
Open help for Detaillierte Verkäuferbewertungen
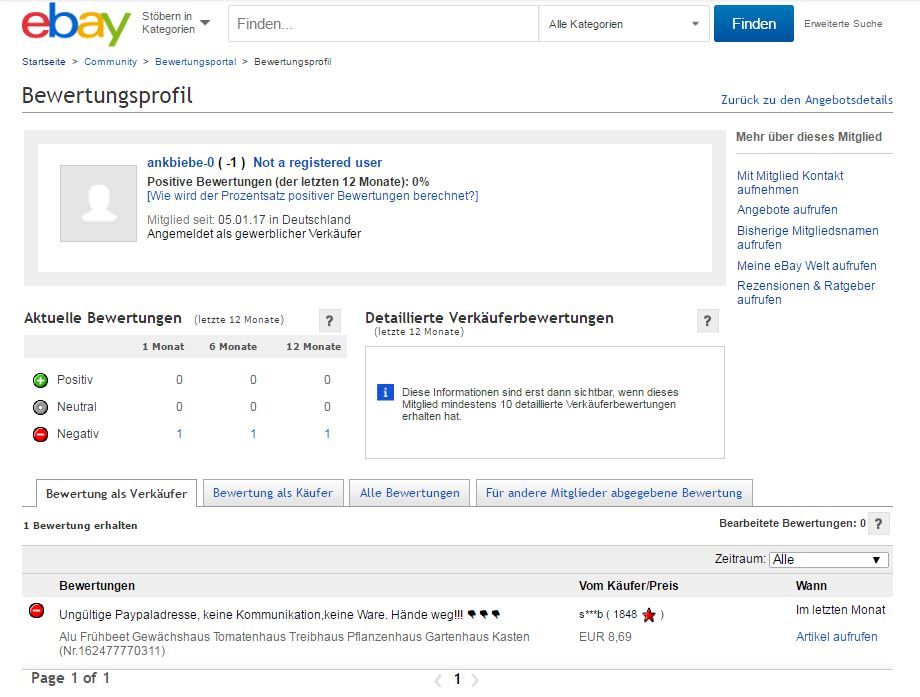tap(708, 321)
